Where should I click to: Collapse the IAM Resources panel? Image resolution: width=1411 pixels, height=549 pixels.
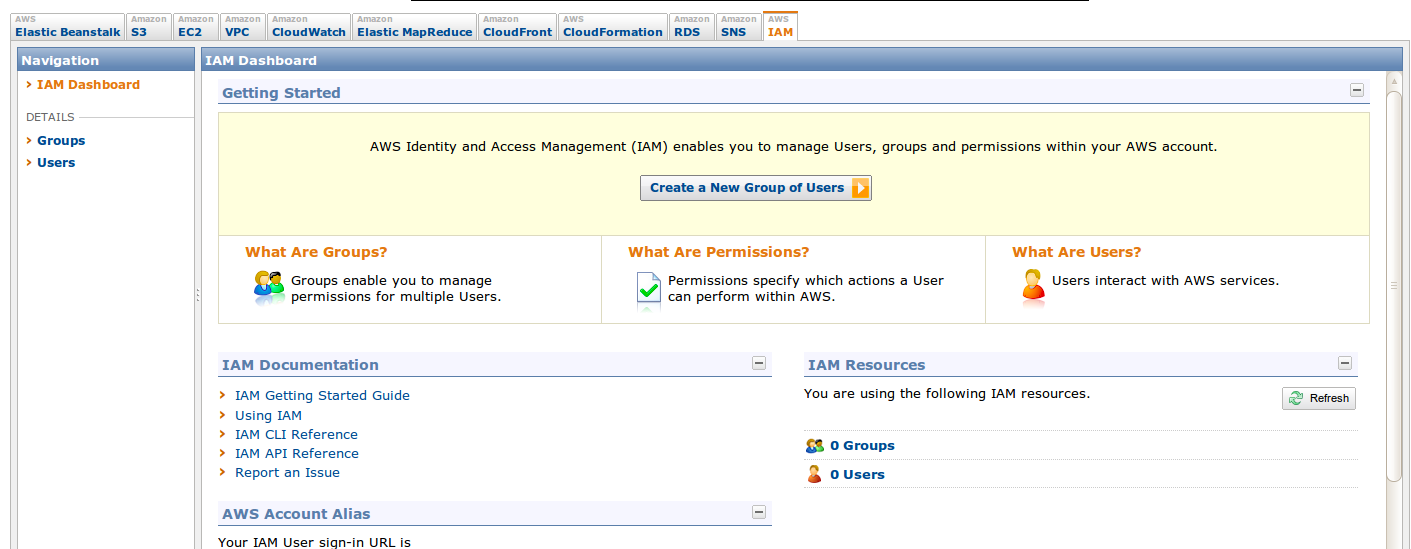click(x=1345, y=363)
